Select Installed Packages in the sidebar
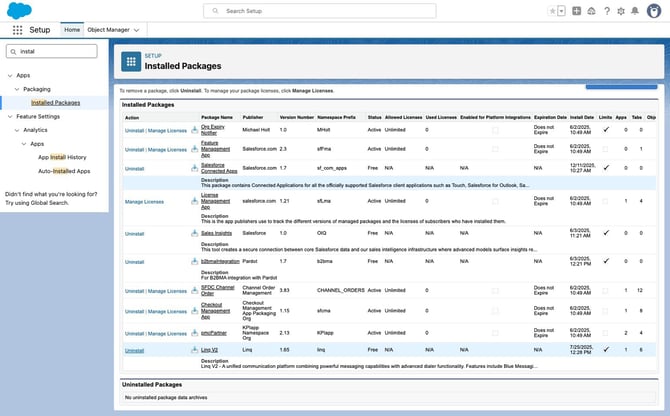The image size is (670, 416). [56, 103]
